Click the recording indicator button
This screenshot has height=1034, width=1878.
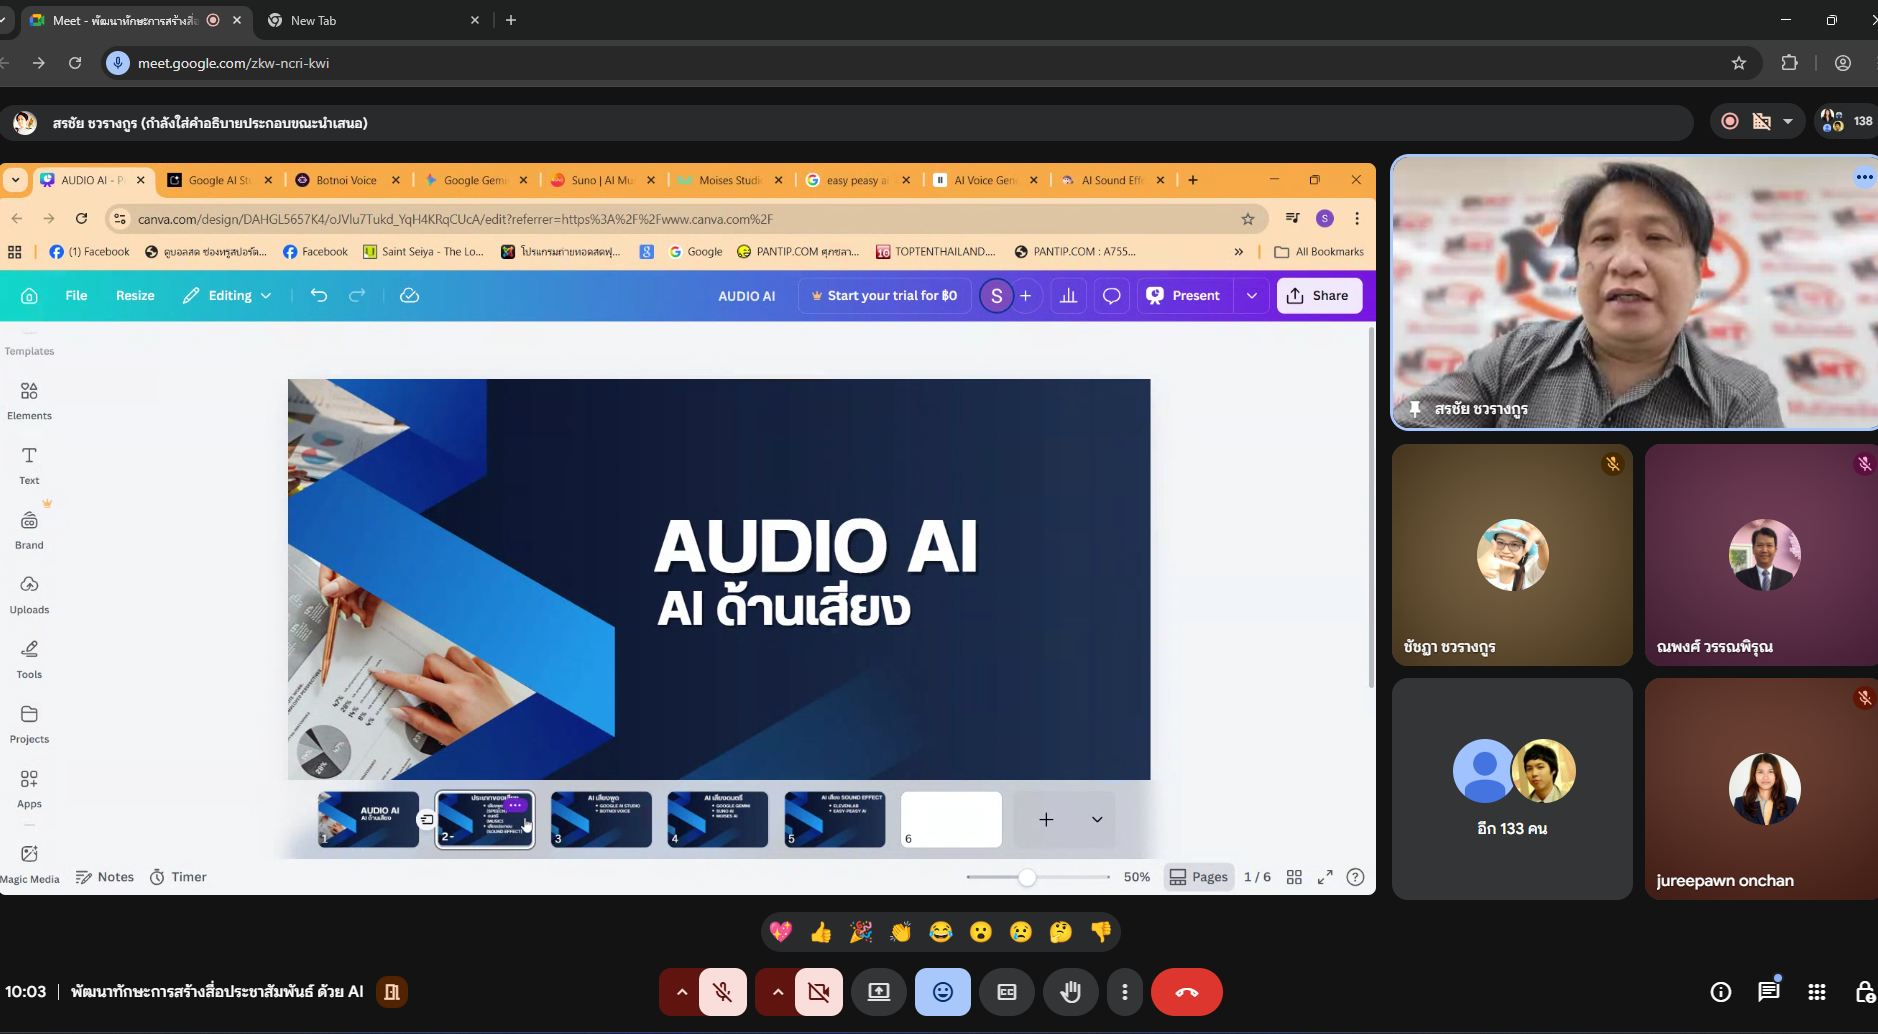coord(1730,121)
